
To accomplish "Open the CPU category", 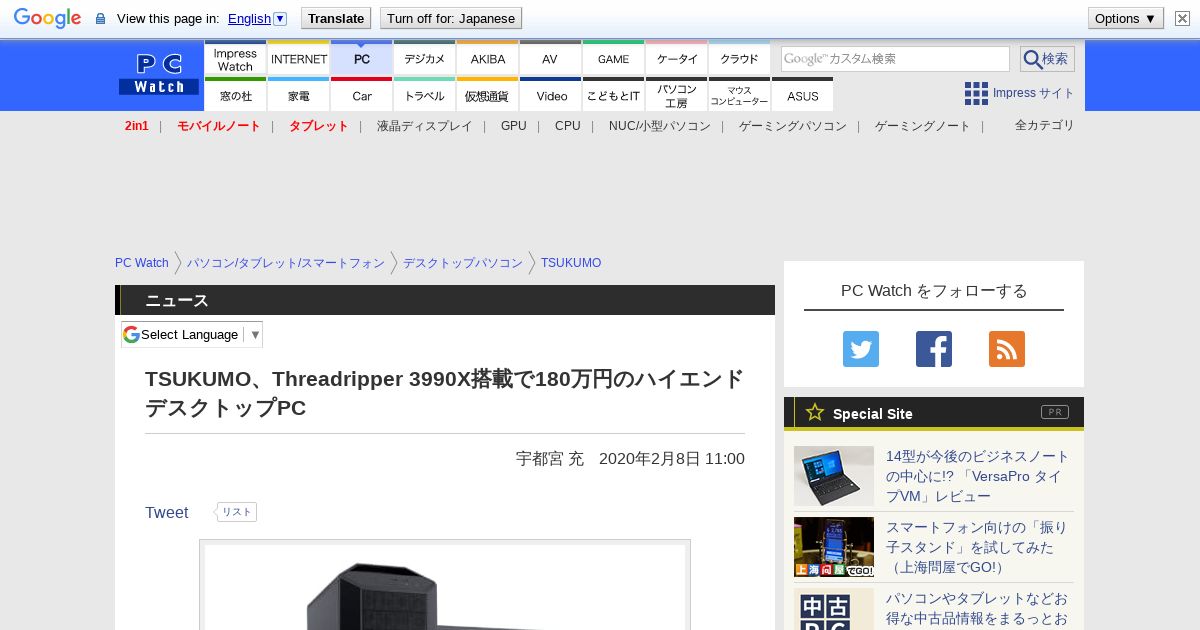I will [x=568, y=126].
